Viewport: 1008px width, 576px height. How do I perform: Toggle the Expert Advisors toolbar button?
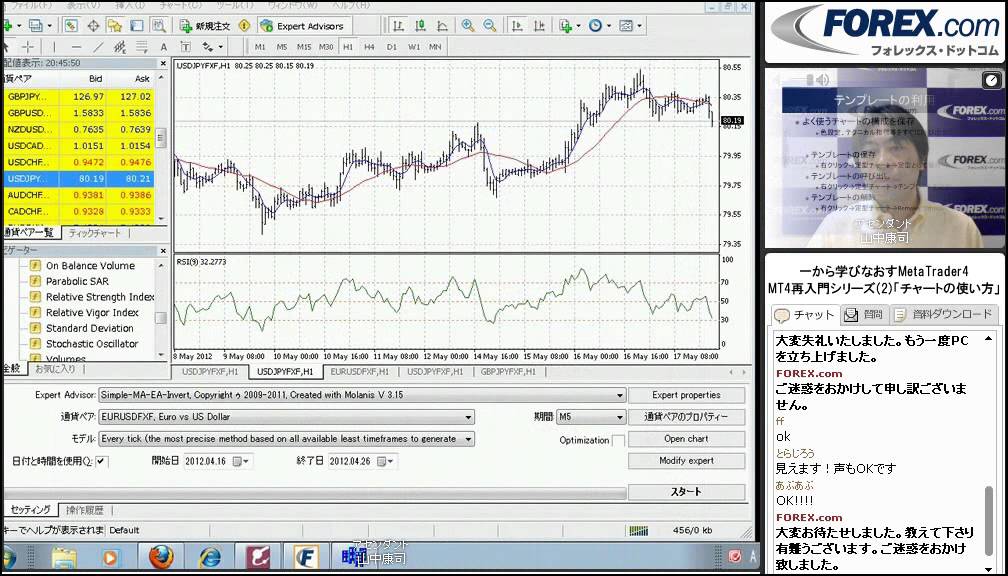click(301, 26)
